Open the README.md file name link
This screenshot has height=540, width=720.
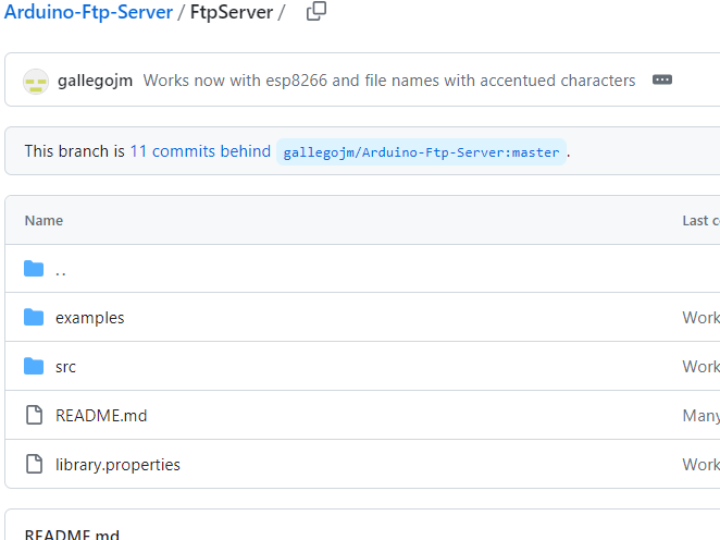(x=101, y=415)
